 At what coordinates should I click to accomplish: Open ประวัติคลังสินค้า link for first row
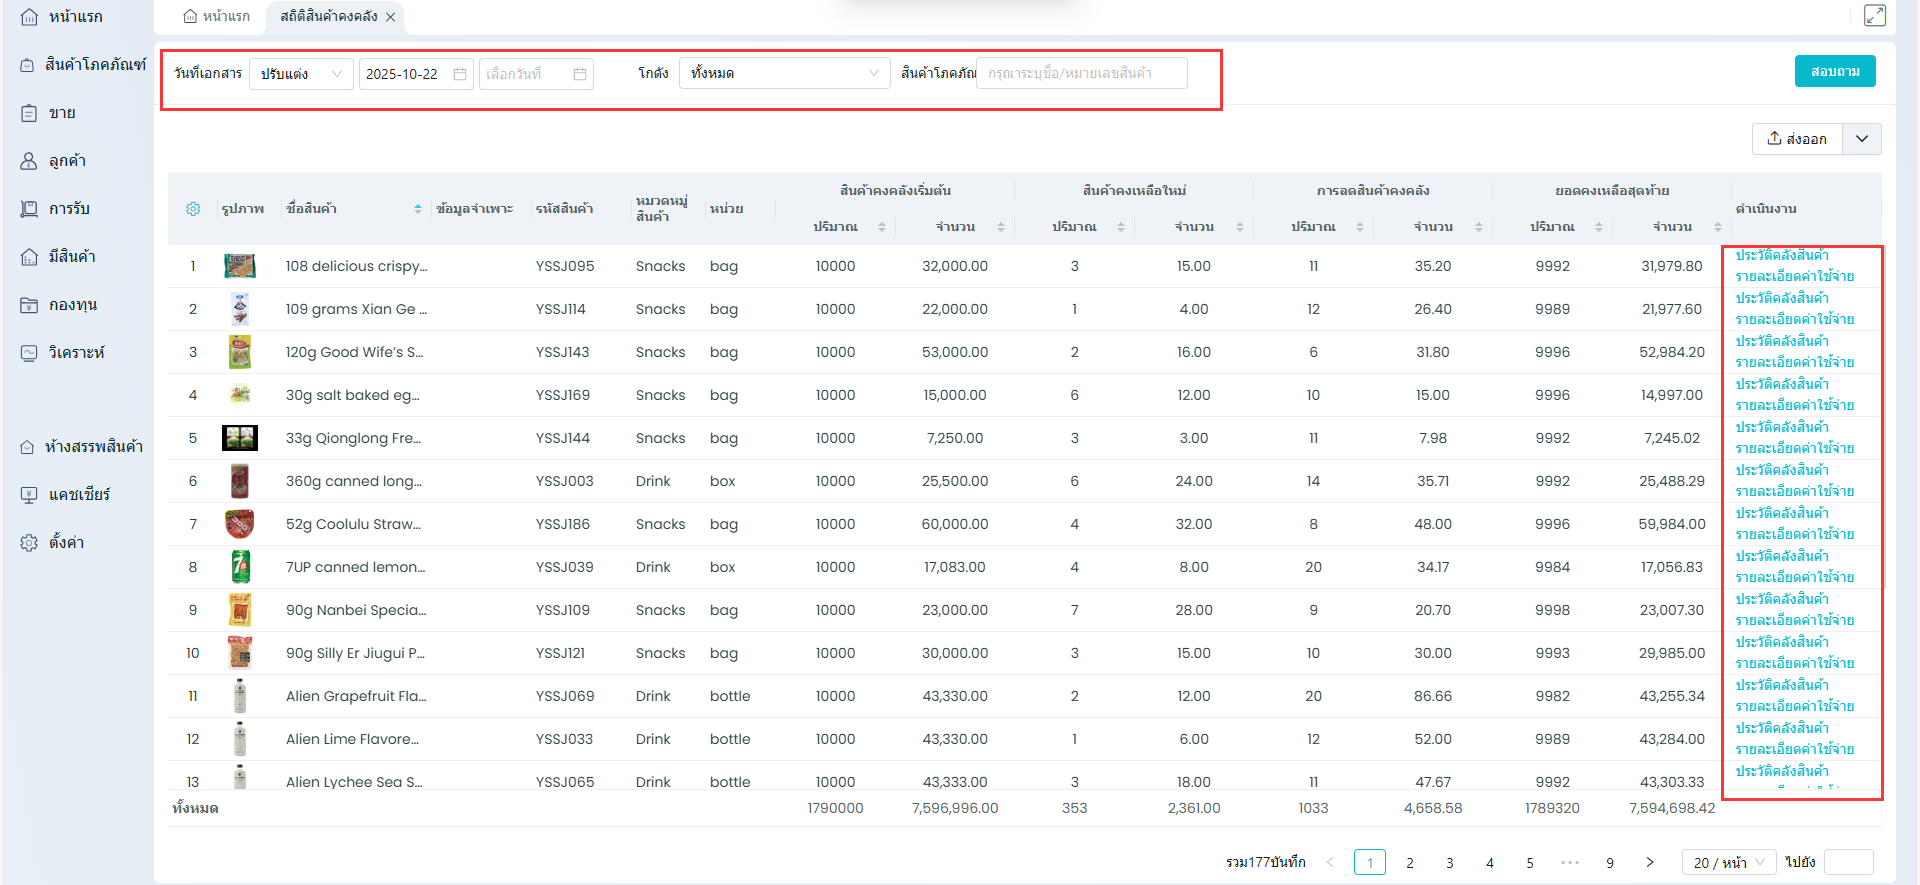point(1782,256)
